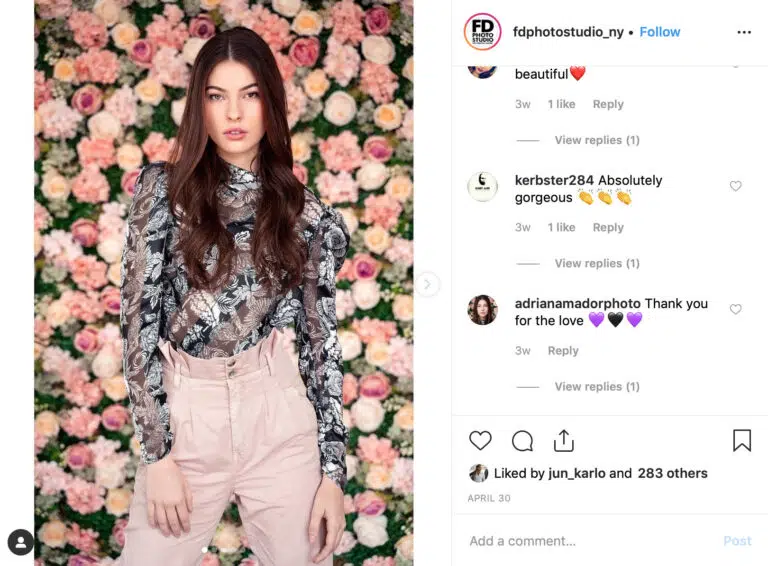This screenshot has width=768, height=566.
Task: Expand replies under kerbster284's comment
Action: pyautogui.click(x=597, y=263)
